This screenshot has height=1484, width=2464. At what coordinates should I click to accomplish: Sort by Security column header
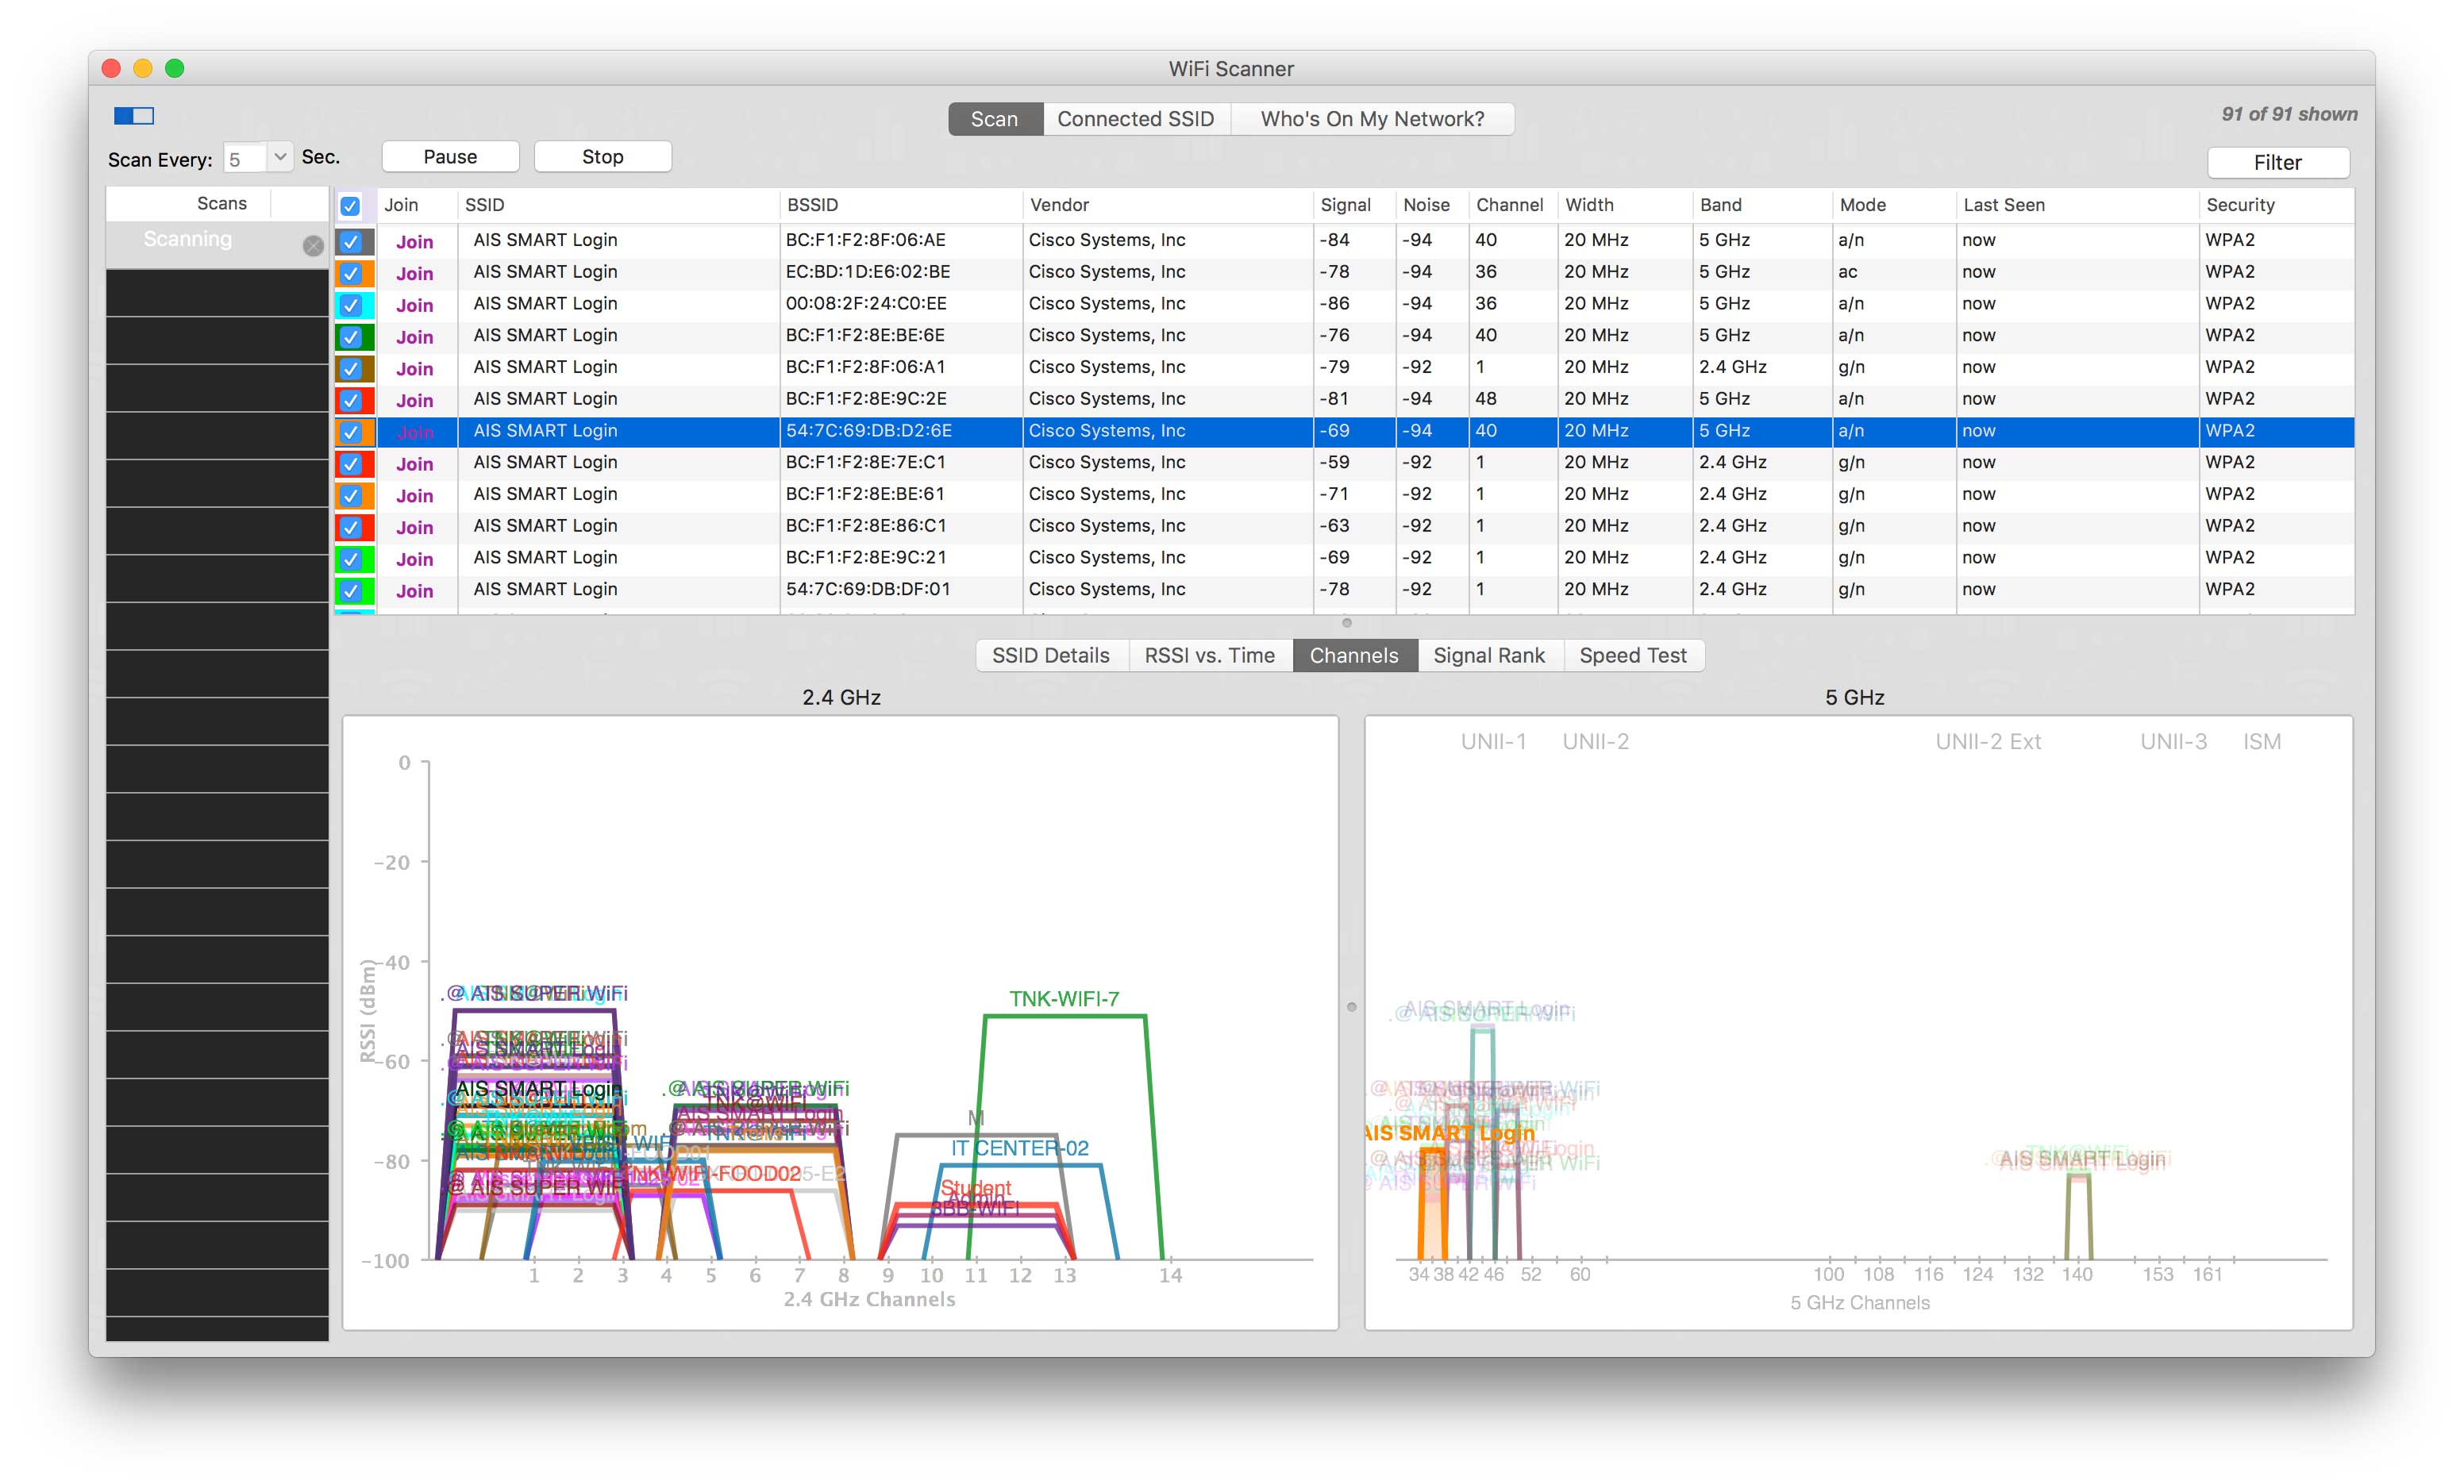(2277, 205)
